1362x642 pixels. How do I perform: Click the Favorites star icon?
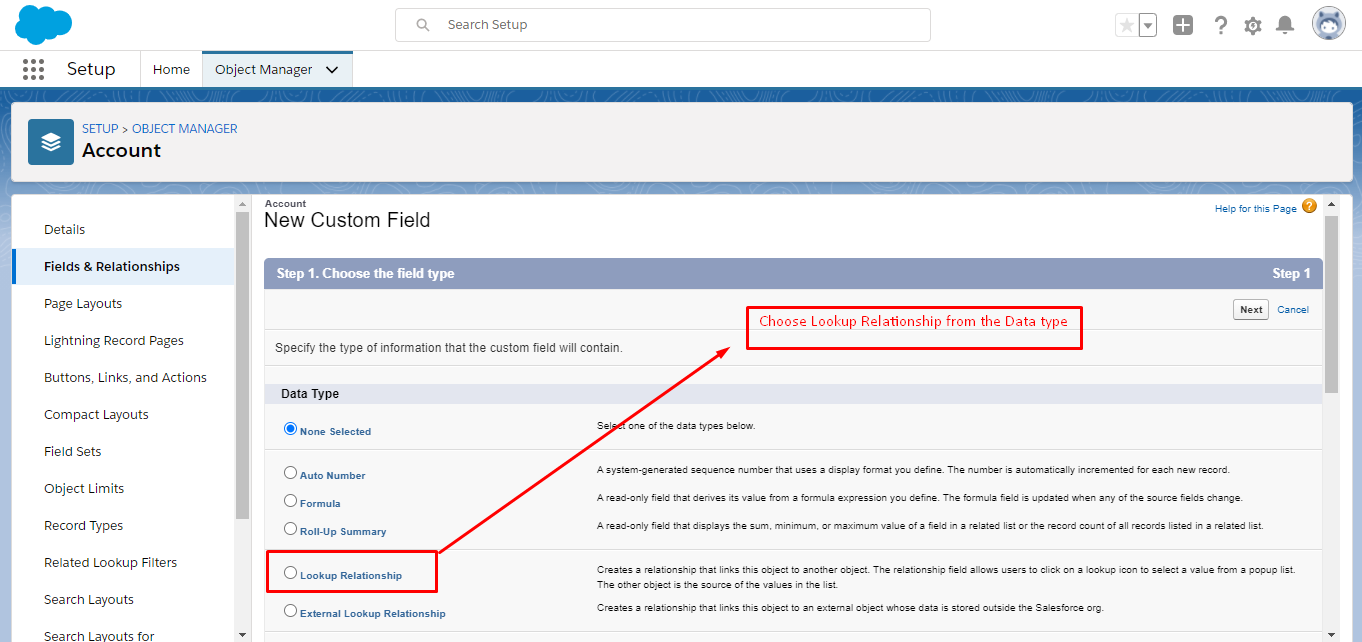tap(1126, 25)
